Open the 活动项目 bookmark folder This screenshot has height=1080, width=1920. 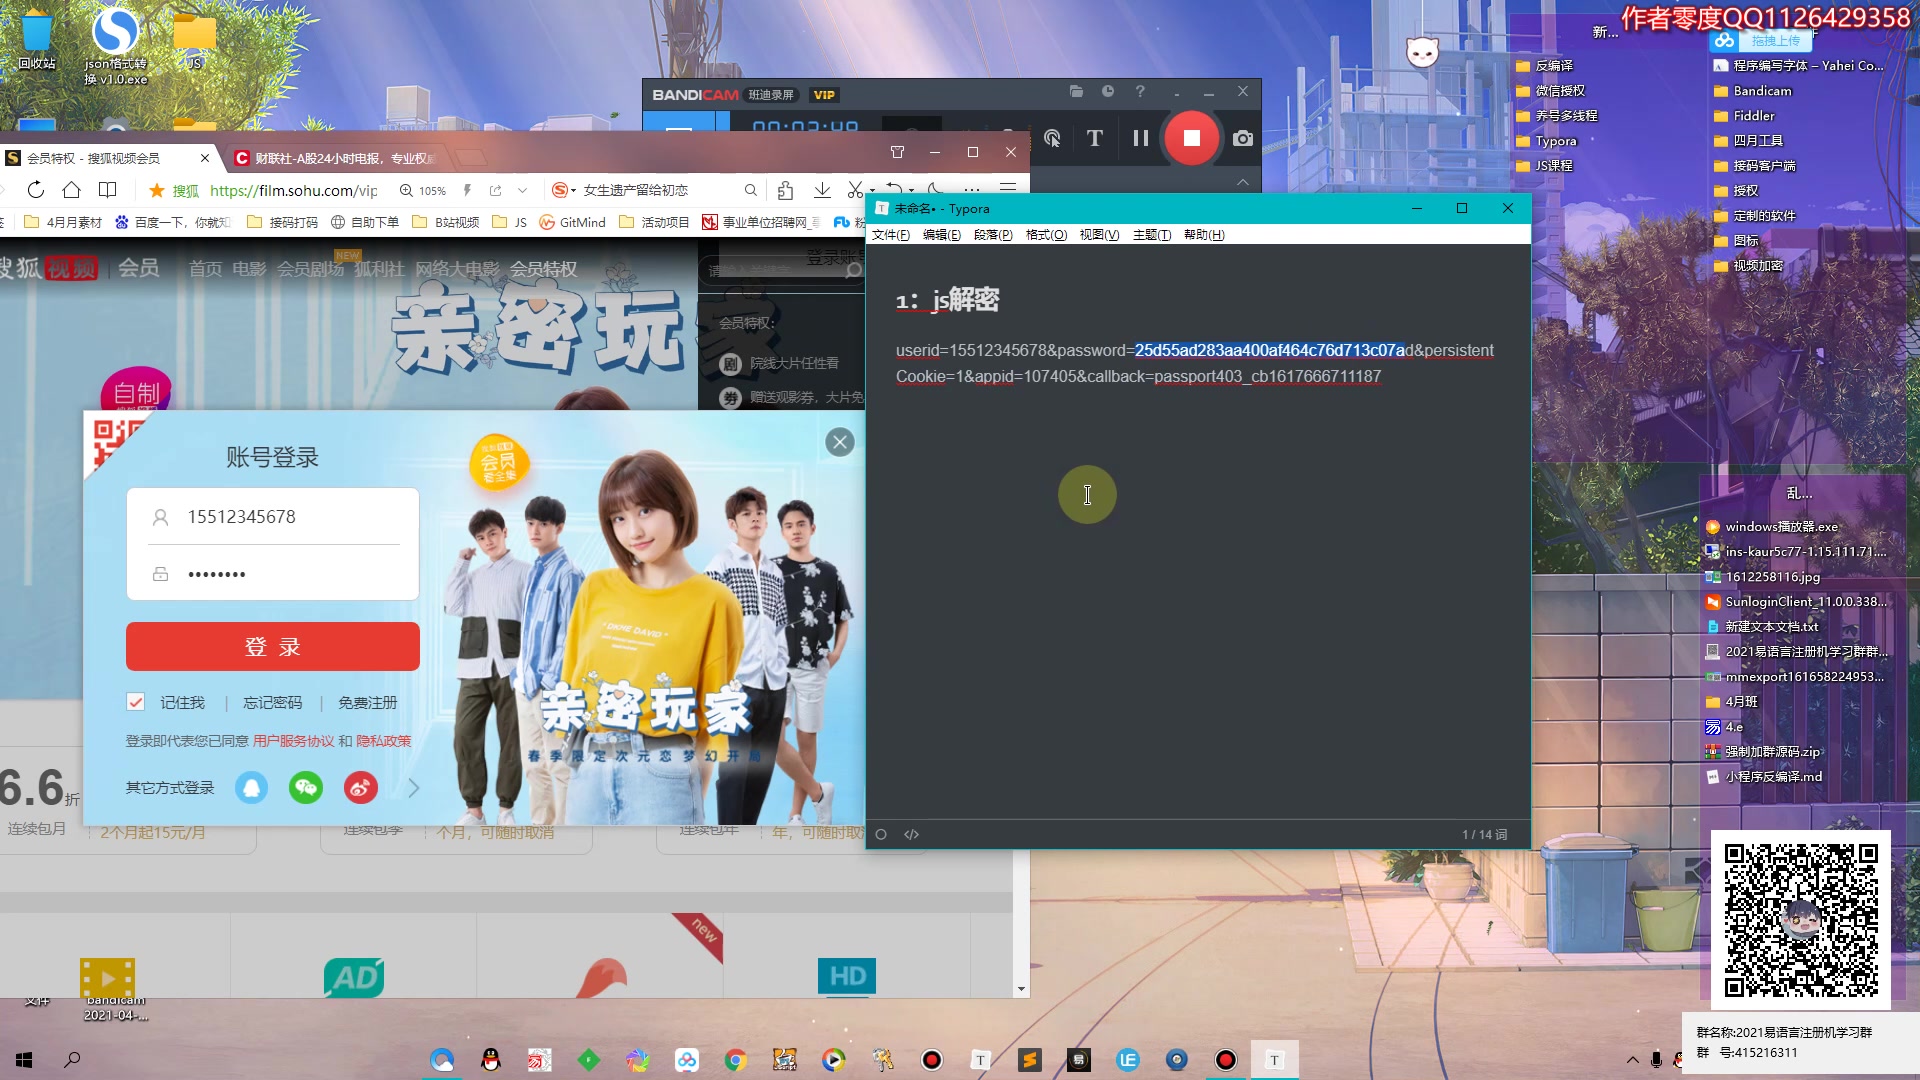tap(654, 222)
